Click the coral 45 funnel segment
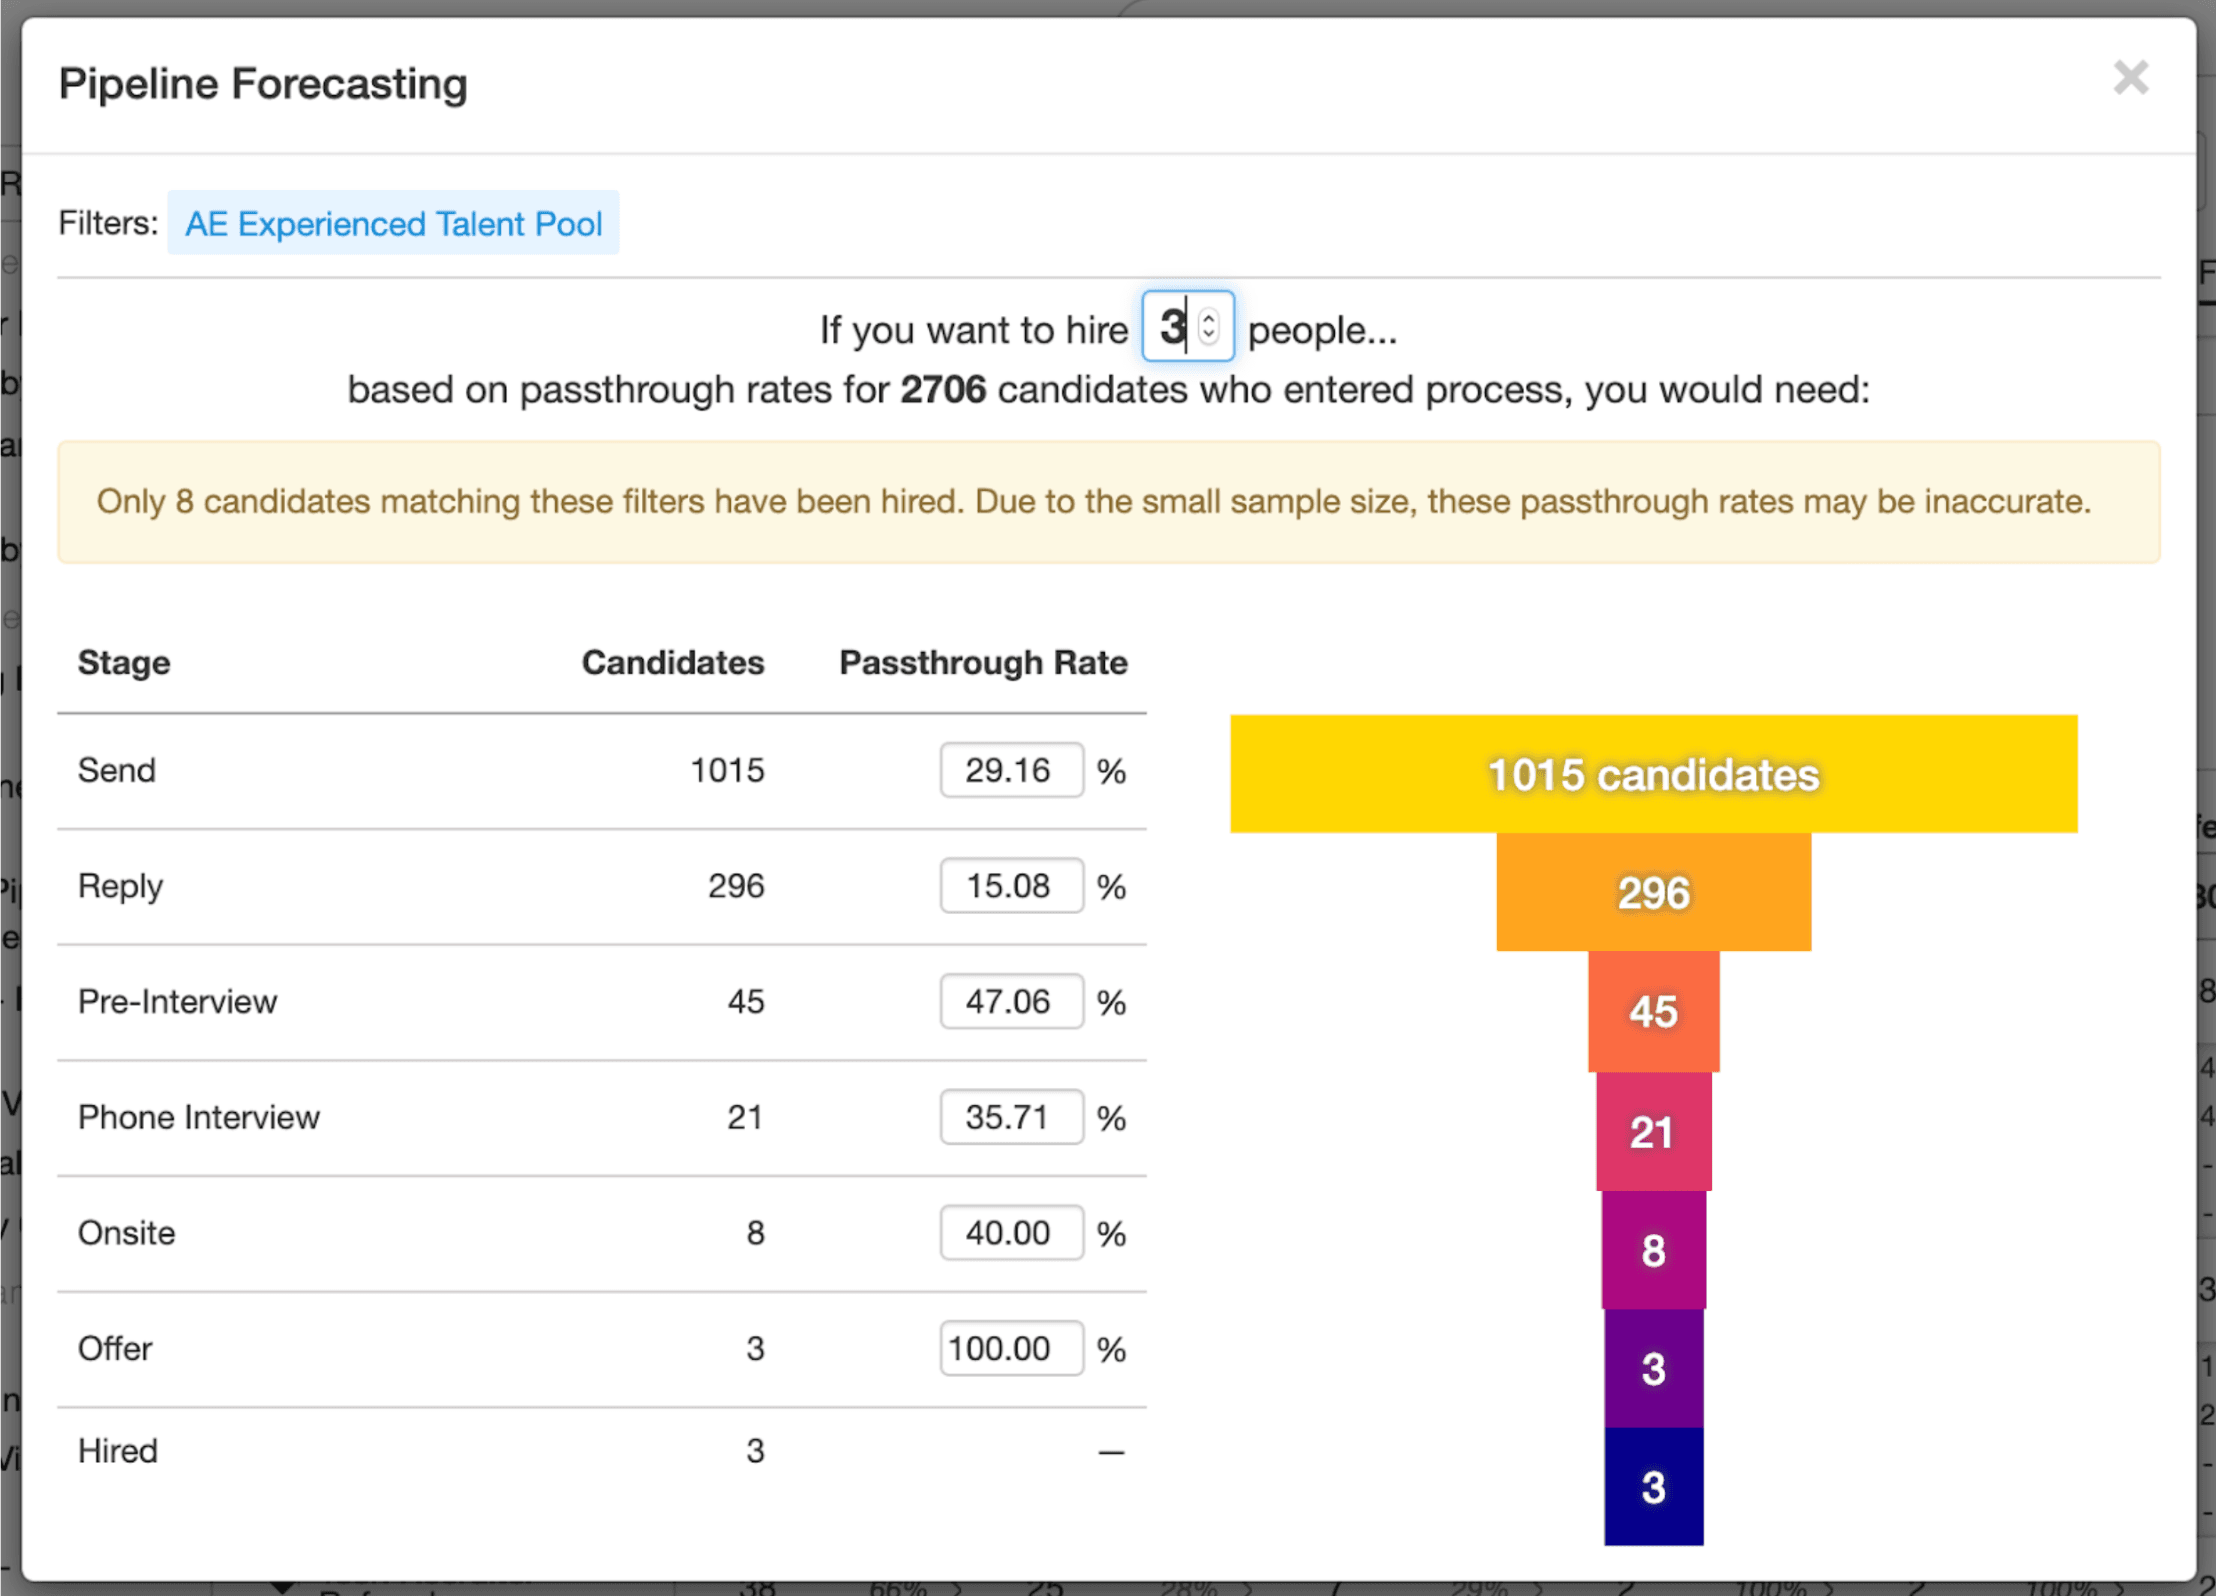The height and width of the screenshot is (1596, 2216). click(1653, 1011)
